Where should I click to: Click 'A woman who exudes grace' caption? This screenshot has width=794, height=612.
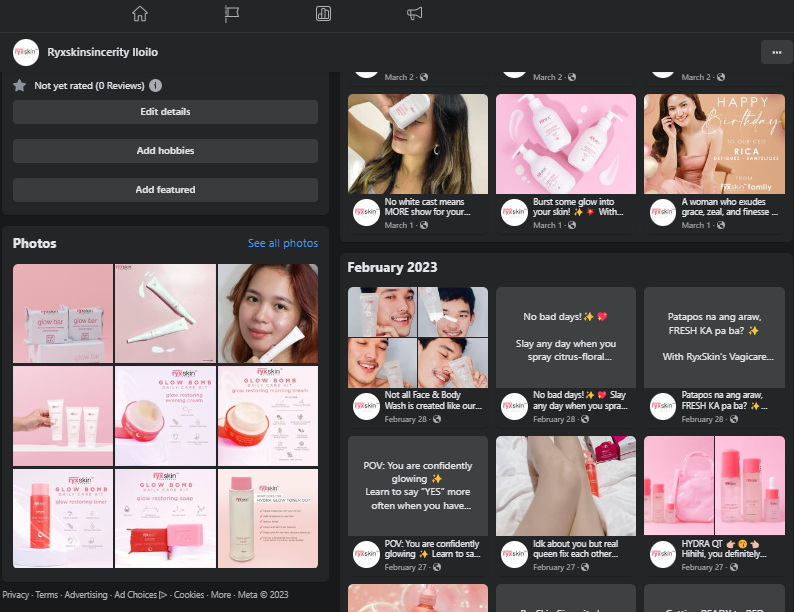click(729, 207)
